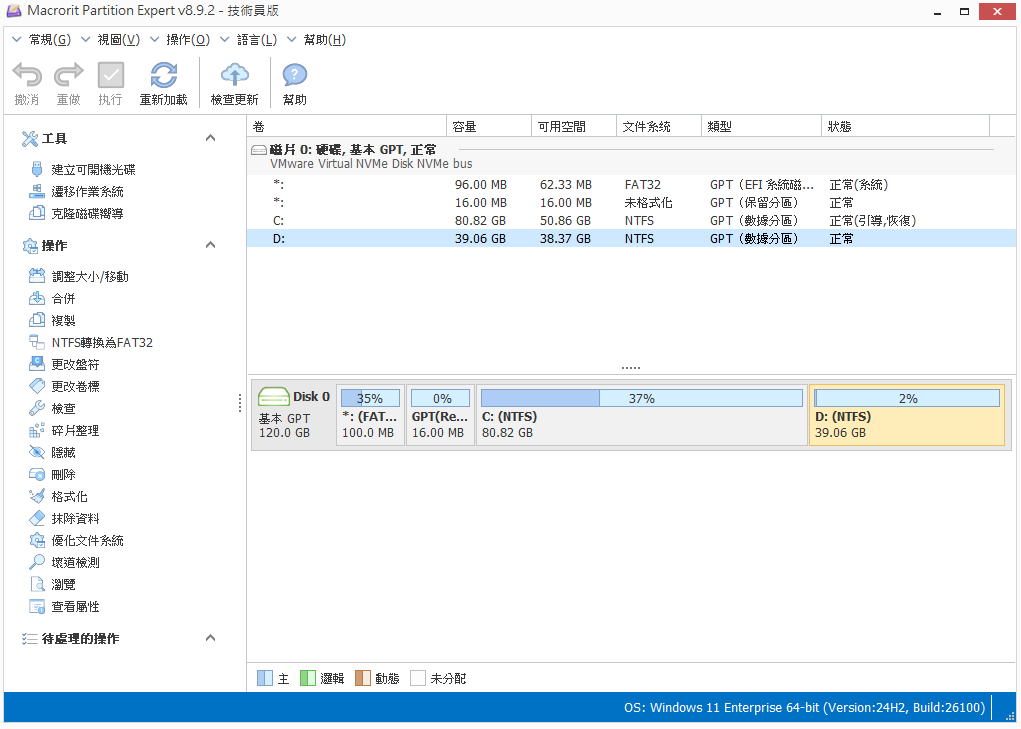The height and width of the screenshot is (729, 1021).
Task: Sort by the 可用空間 column header
Action: tap(574, 126)
